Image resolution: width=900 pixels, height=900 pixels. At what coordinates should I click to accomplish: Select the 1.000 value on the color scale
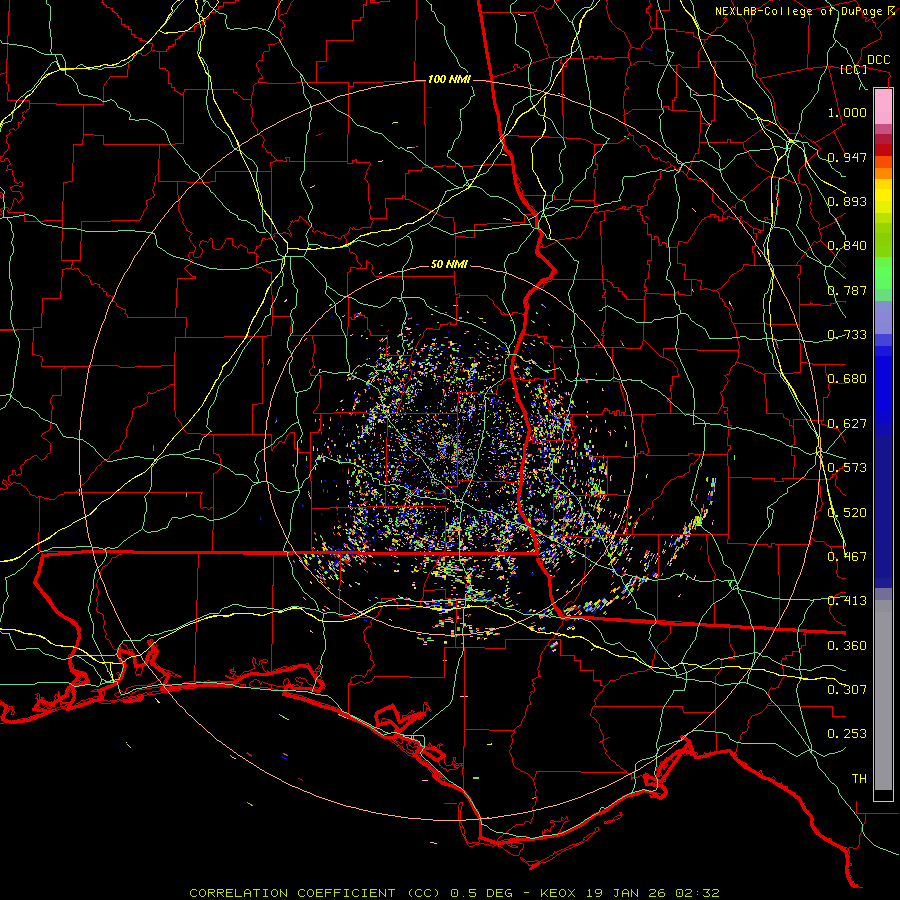click(847, 112)
